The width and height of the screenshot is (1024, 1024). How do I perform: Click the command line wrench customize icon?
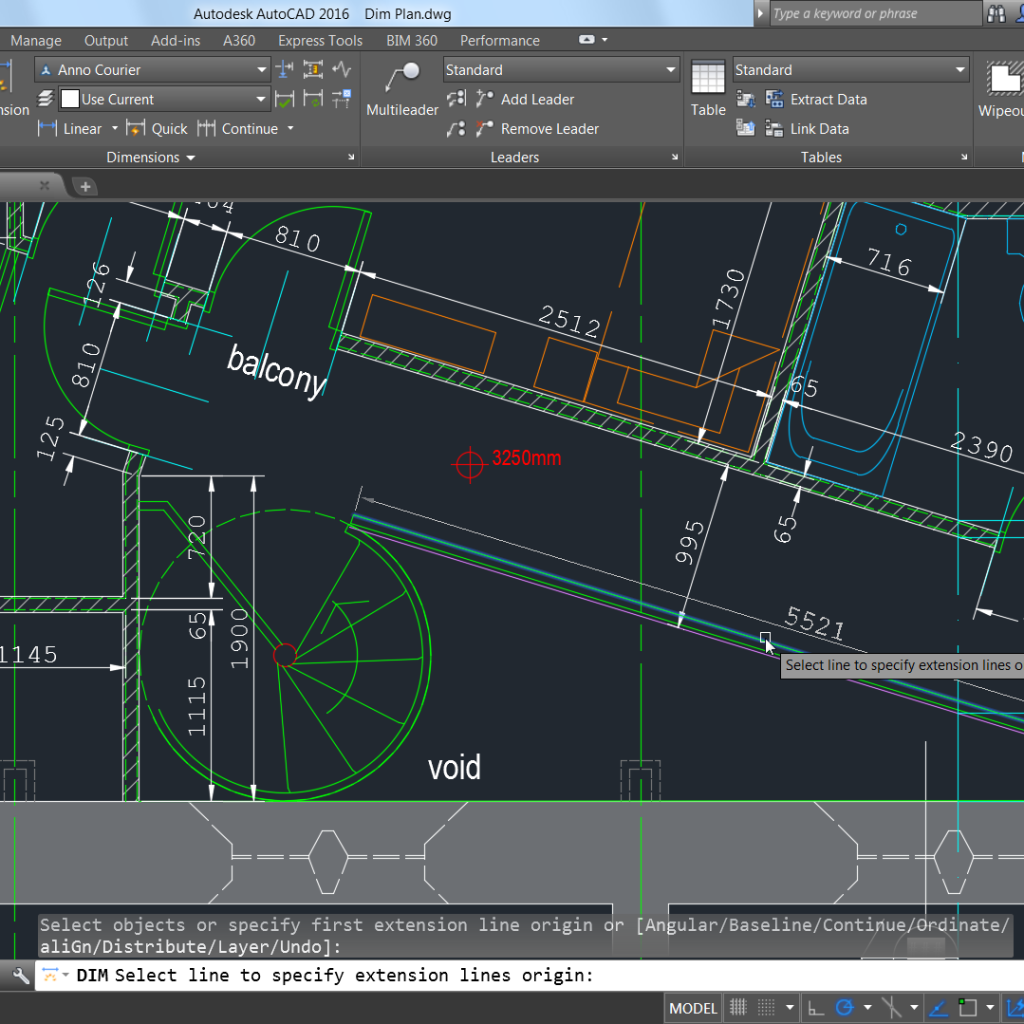[x=20, y=976]
